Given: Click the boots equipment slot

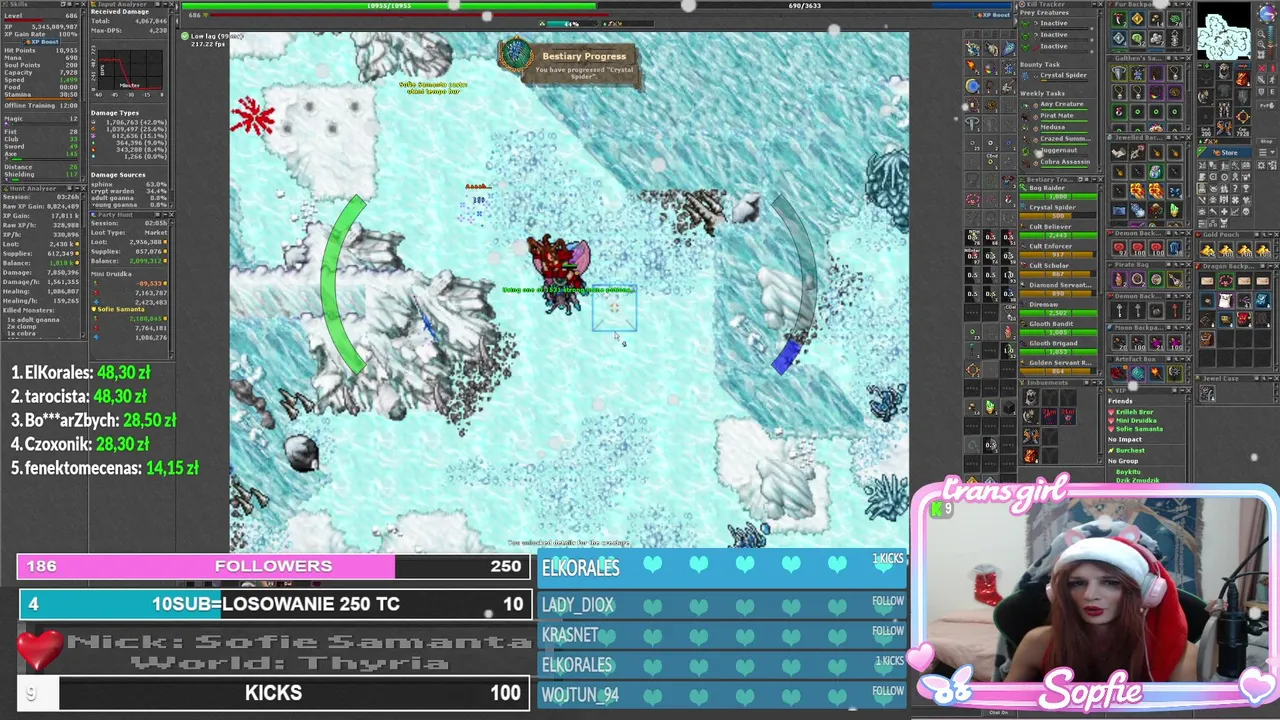Looking at the screenshot, I should point(1225,128).
